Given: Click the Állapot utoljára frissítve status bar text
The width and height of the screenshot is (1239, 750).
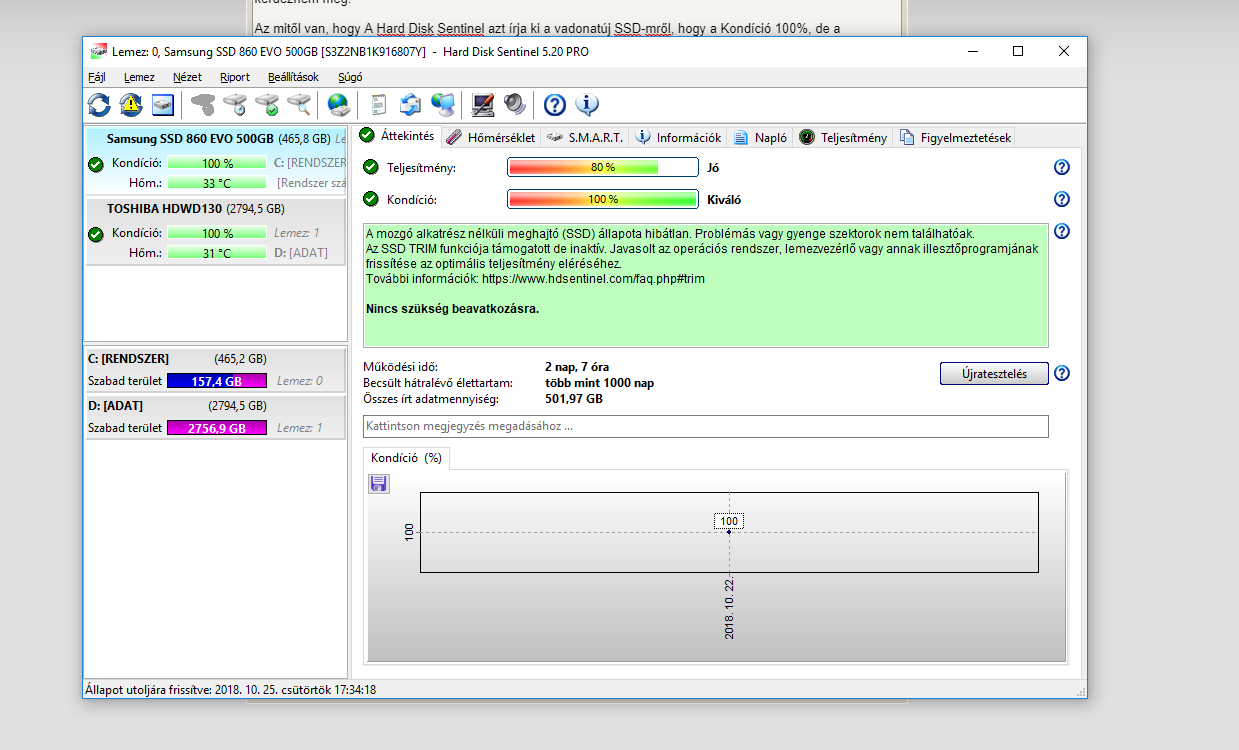Looking at the screenshot, I should [x=230, y=690].
